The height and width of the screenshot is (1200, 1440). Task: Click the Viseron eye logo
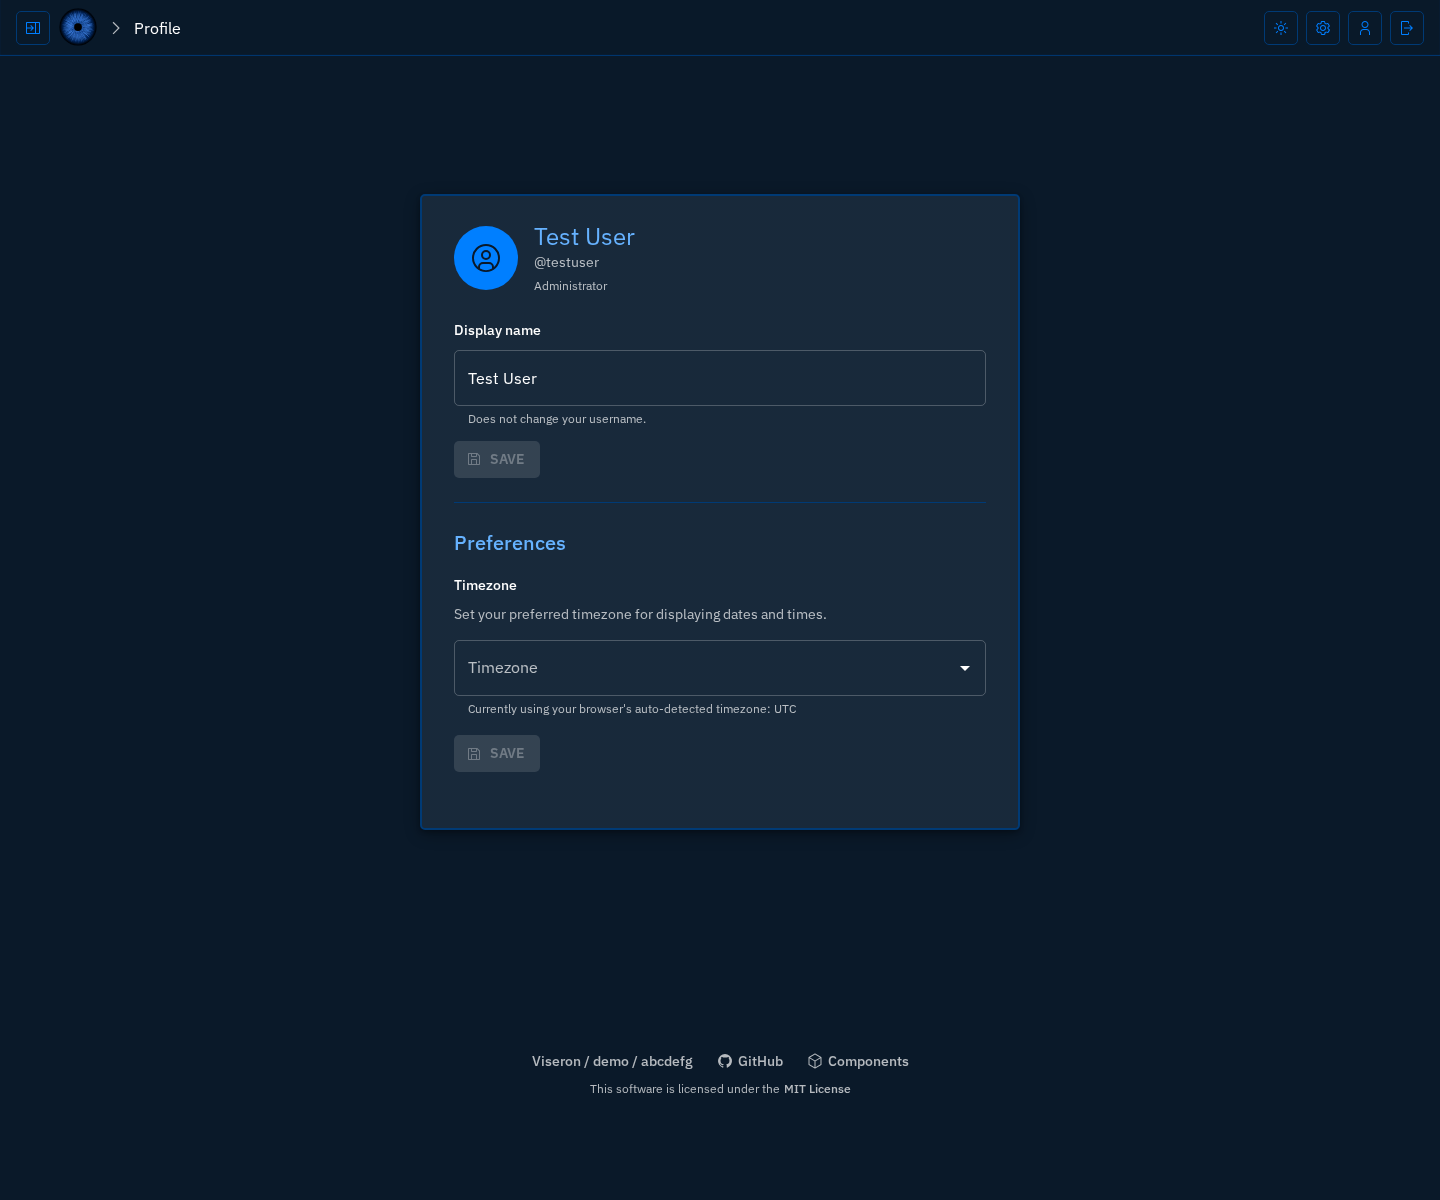(78, 28)
